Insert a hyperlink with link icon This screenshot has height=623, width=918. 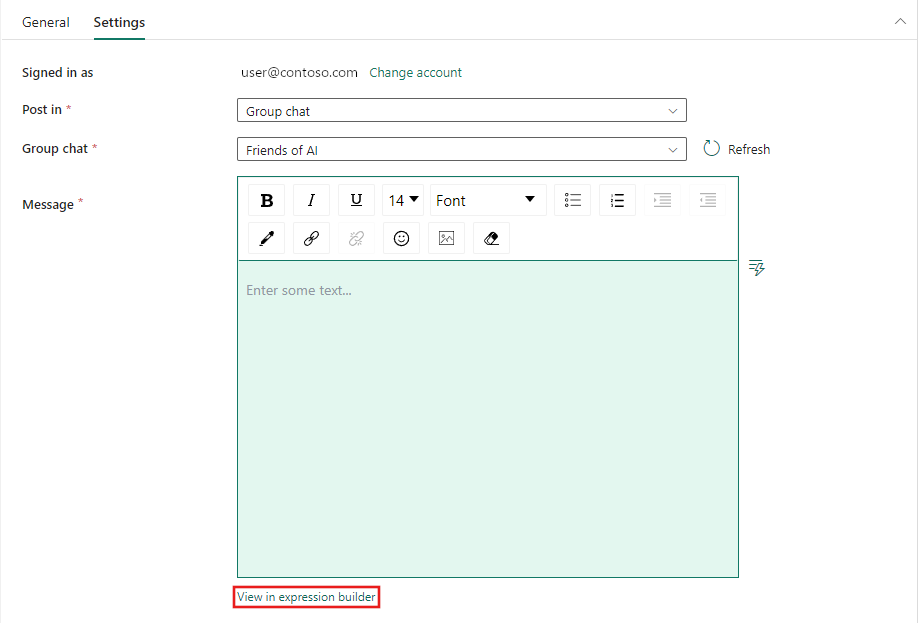coord(311,238)
